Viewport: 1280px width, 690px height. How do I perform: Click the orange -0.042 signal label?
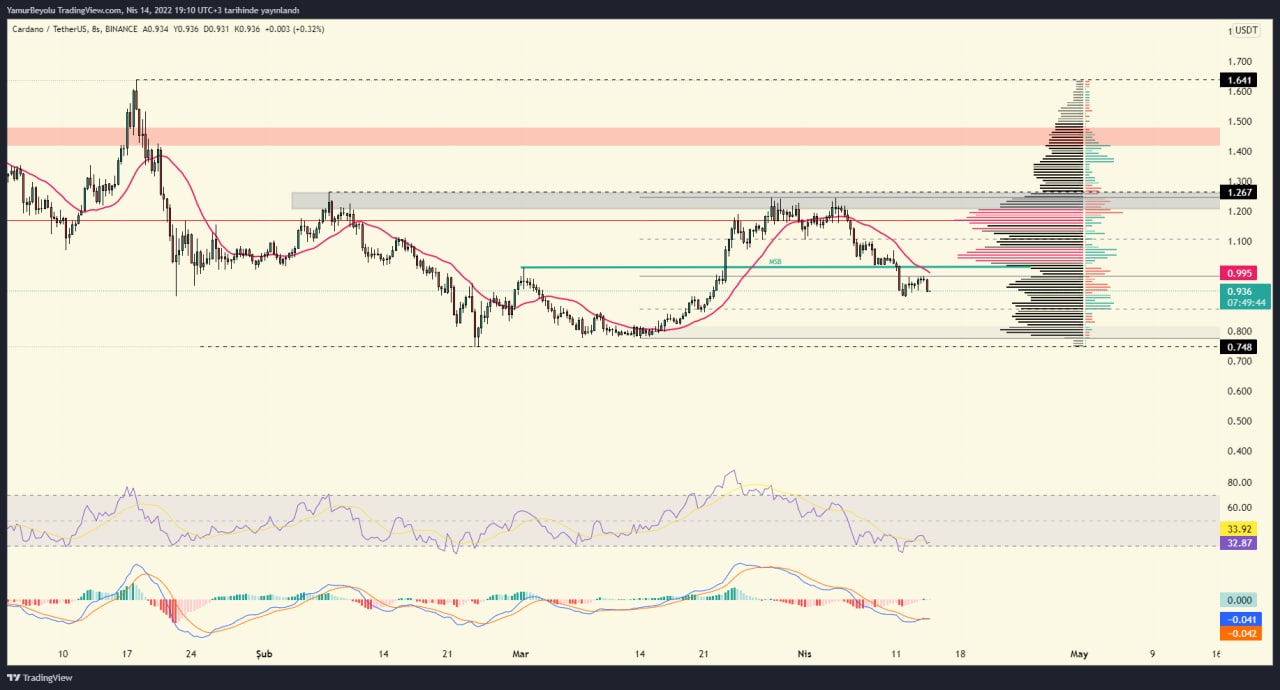1240,633
